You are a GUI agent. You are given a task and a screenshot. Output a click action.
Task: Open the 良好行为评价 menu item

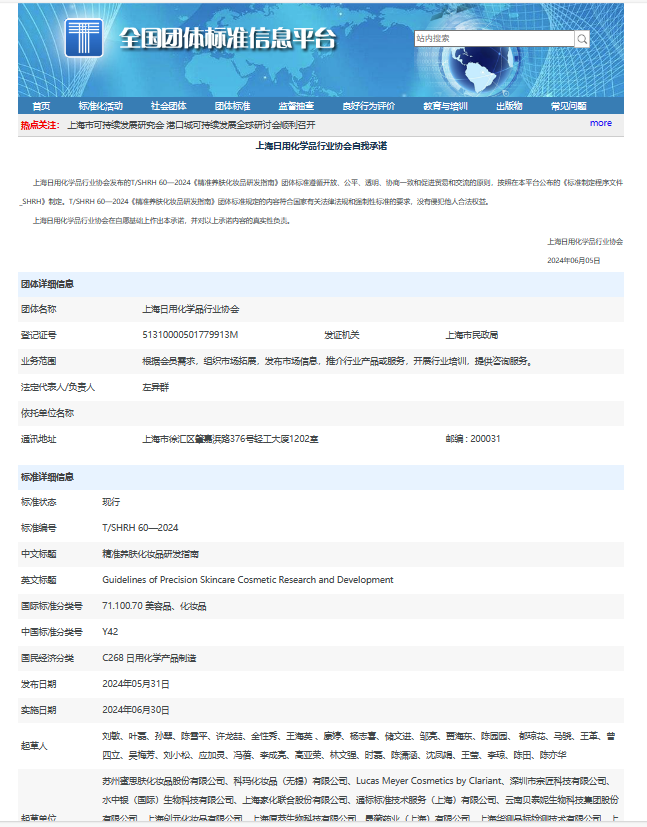[x=369, y=106]
